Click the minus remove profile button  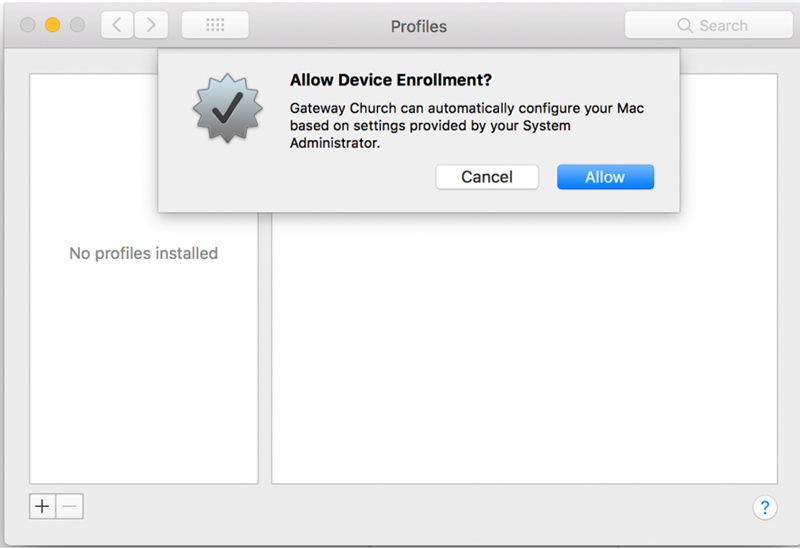[70, 506]
